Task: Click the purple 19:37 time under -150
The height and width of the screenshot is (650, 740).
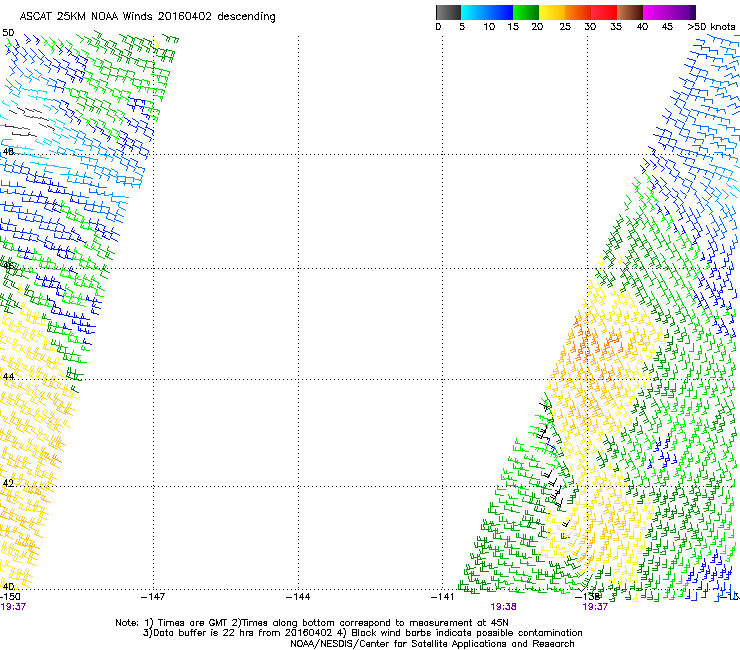Action: click(x=13, y=607)
